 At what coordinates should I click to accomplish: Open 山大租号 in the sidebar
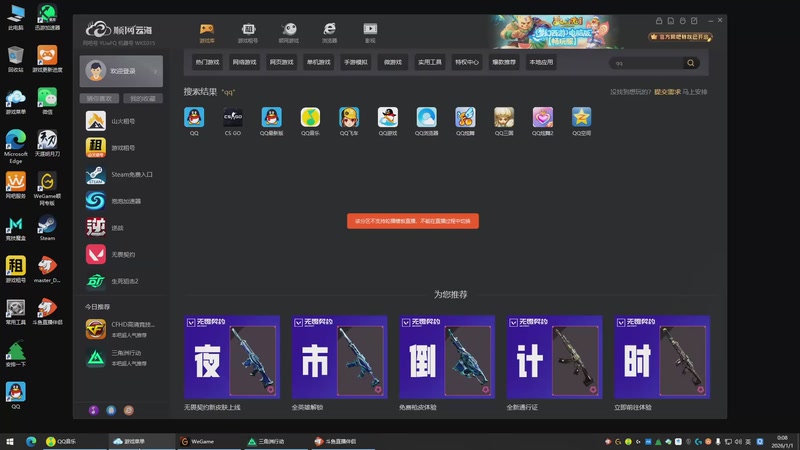(121, 121)
